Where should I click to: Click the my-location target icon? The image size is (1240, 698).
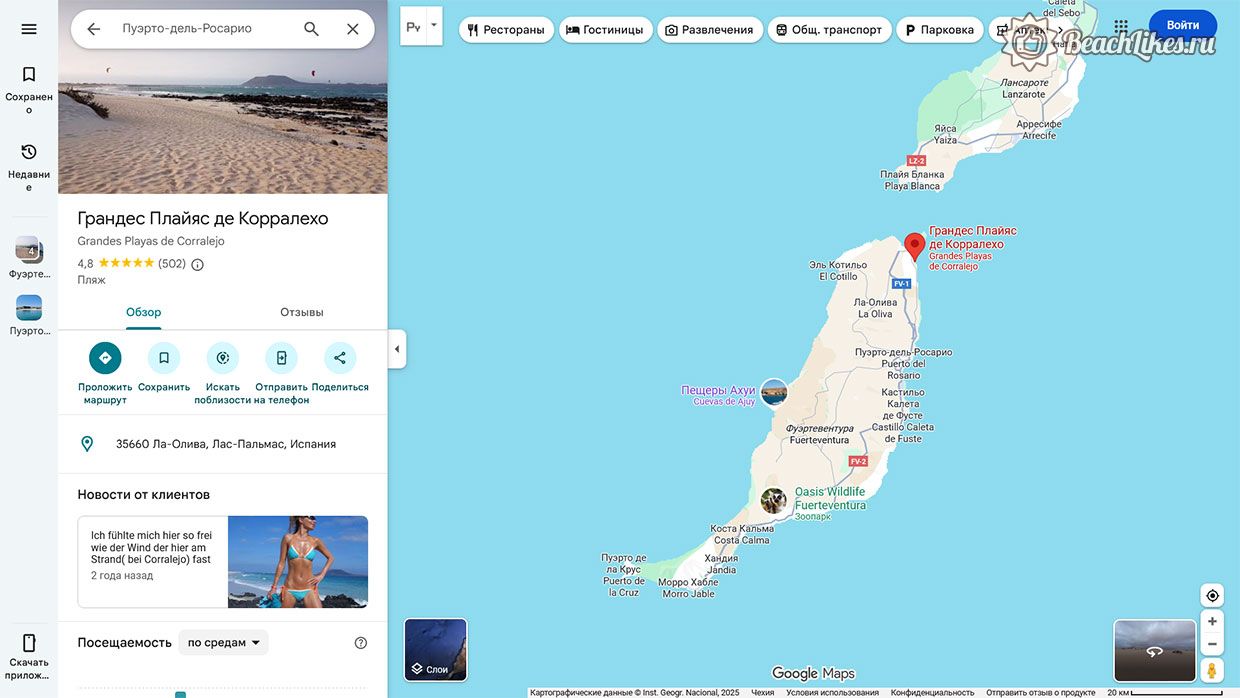click(1212, 595)
